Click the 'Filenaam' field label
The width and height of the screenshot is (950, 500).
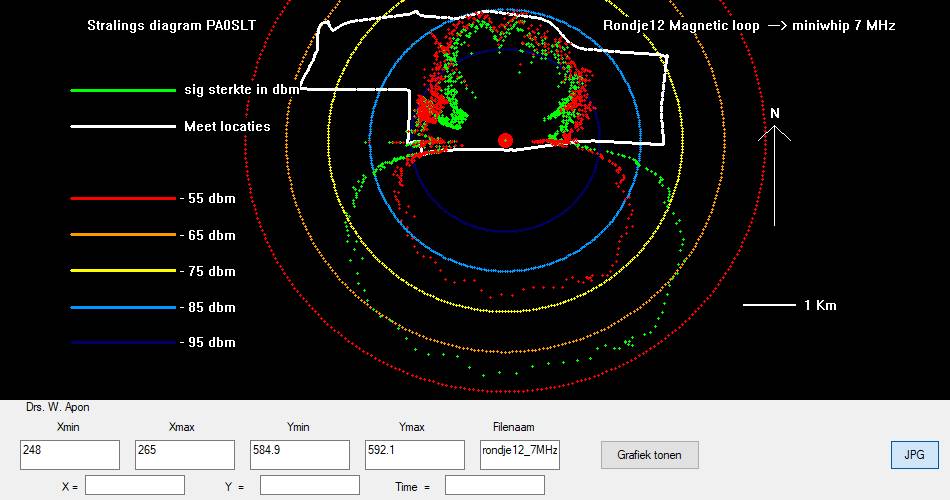coord(514,427)
